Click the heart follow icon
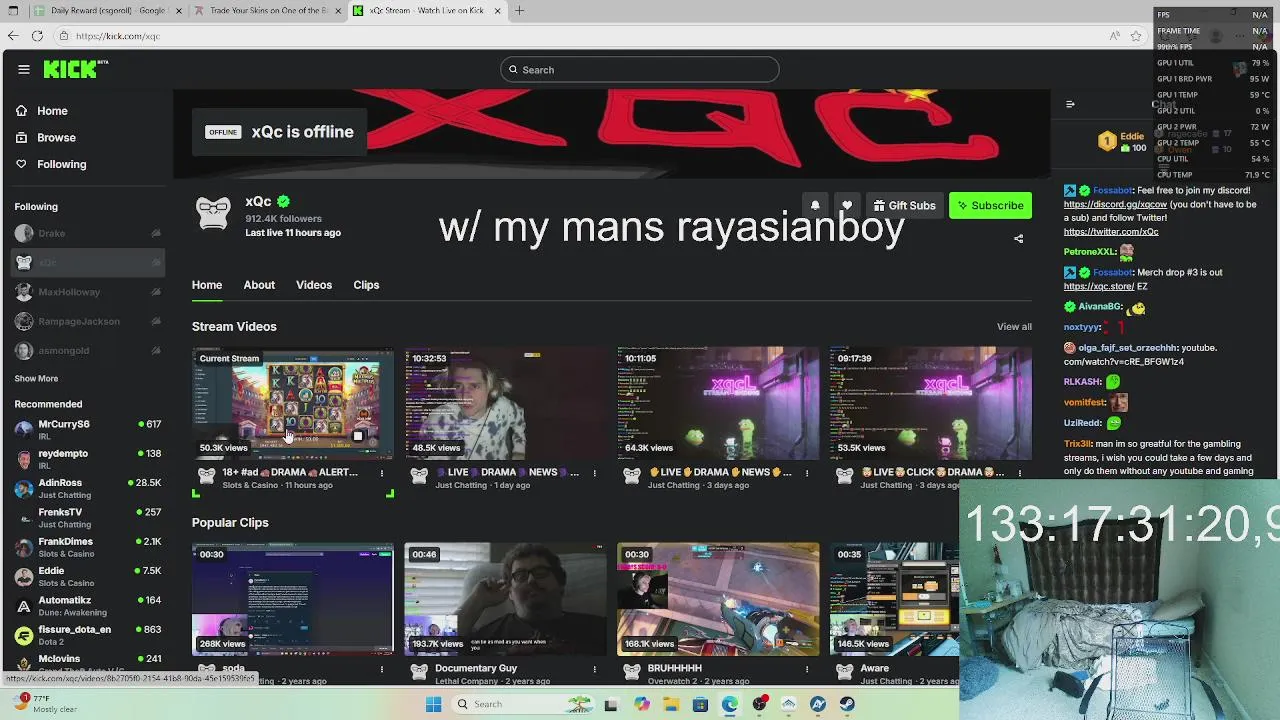 point(847,206)
